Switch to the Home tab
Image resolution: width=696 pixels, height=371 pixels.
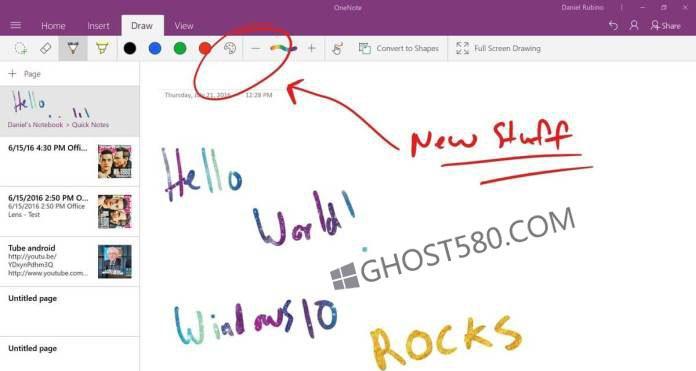[x=53, y=26]
